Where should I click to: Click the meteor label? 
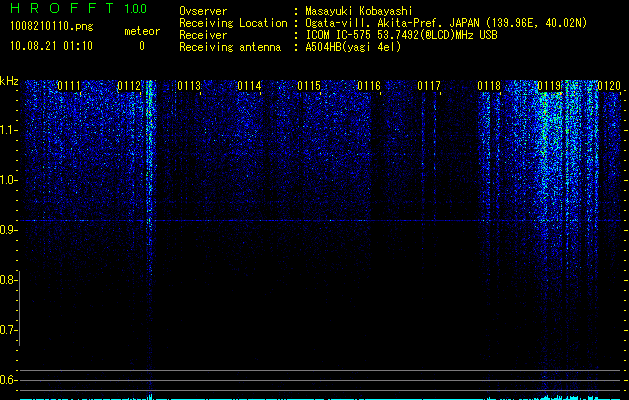click(142, 31)
